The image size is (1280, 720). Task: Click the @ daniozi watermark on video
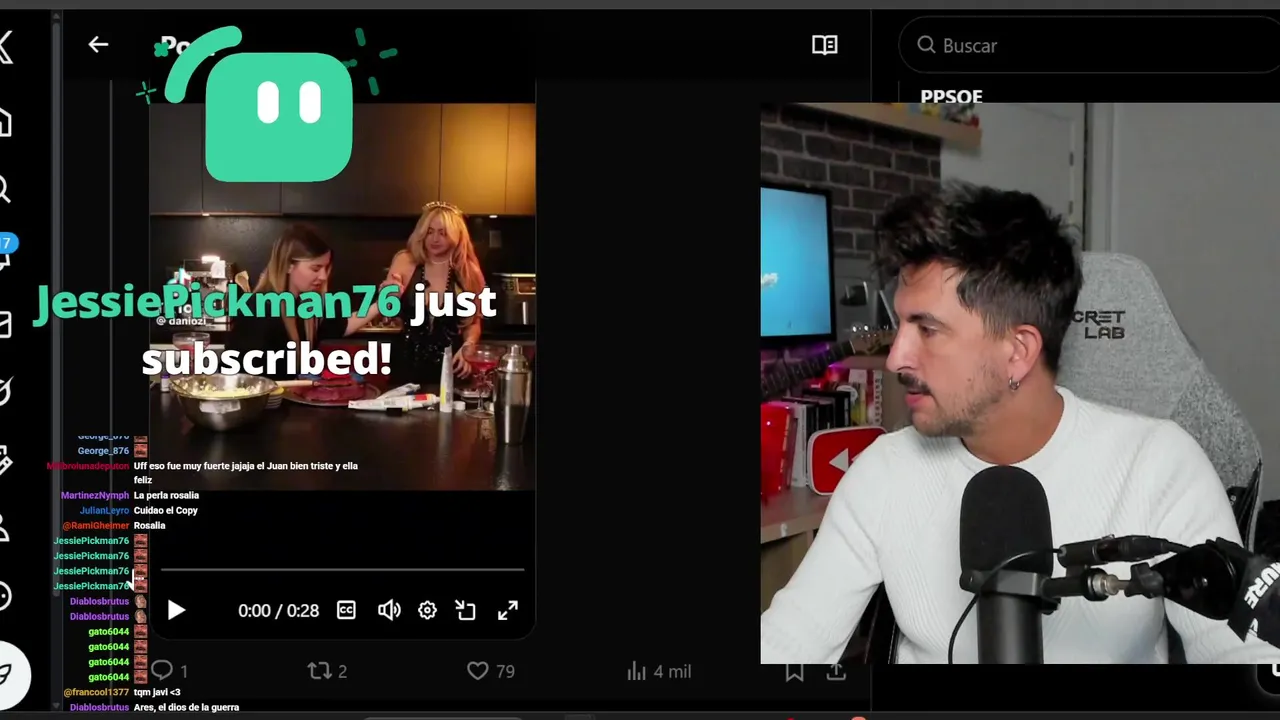click(x=180, y=320)
